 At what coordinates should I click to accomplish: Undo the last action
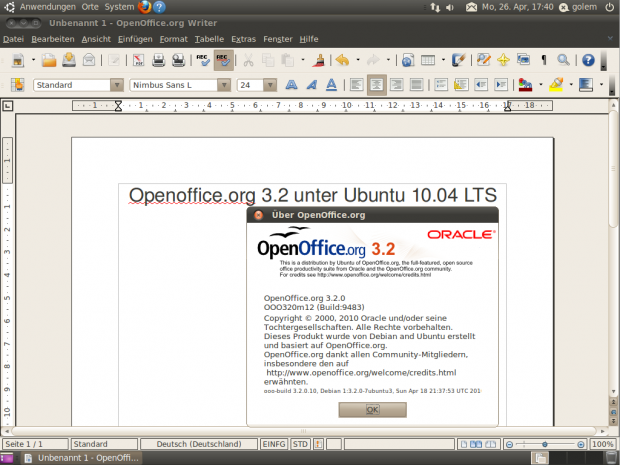coord(342,60)
